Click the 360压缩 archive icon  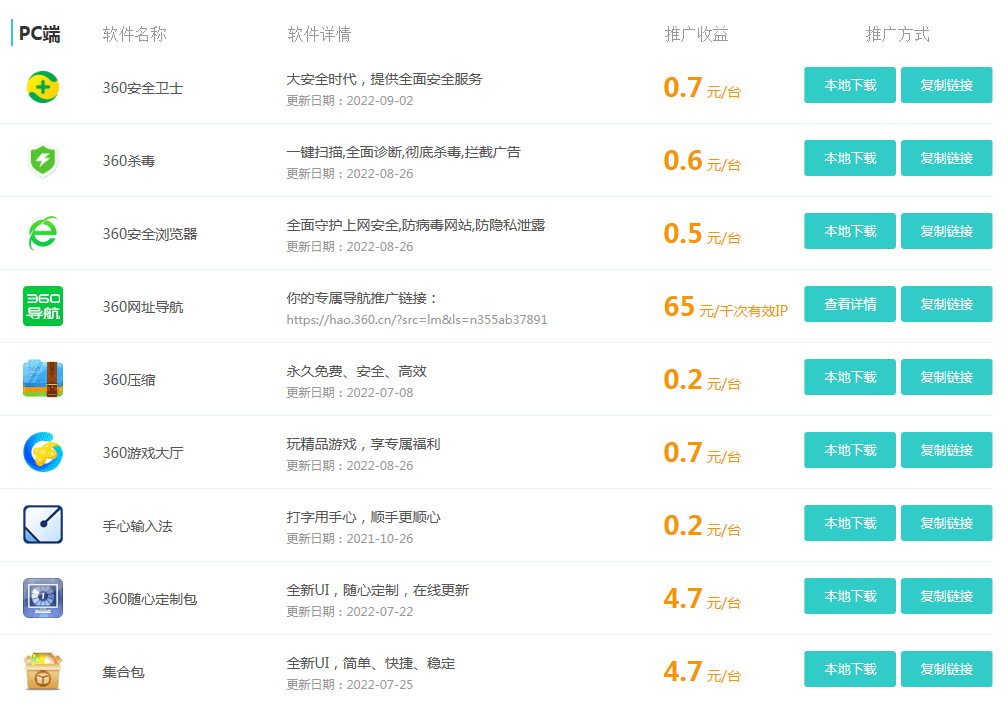(x=43, y=379)
